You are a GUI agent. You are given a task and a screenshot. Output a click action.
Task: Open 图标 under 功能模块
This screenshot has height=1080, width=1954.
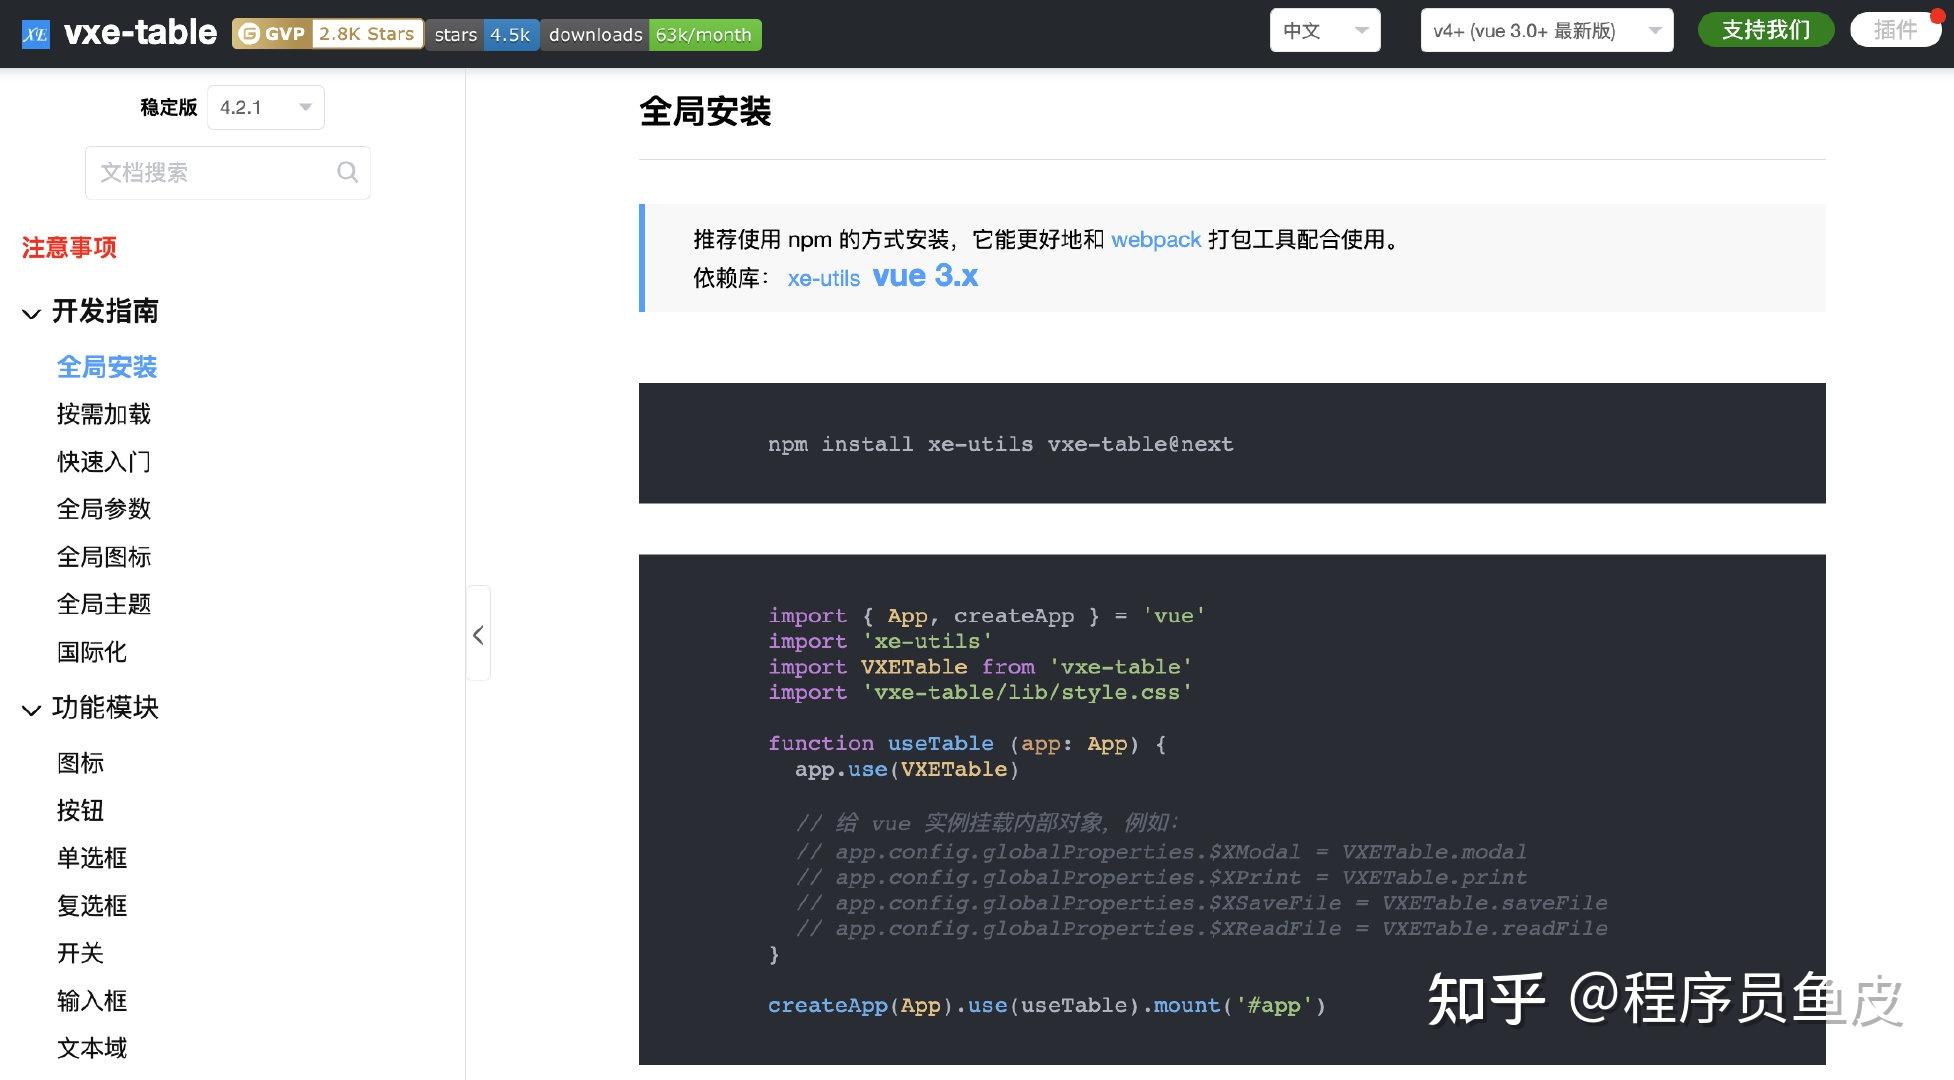[x=80, y=763]
